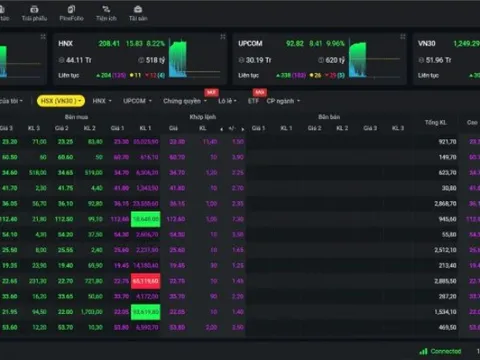Image resolution: width=480 pixels, height=360 pixels.
Task: Click the Connected status text
Action: point(446,351)
